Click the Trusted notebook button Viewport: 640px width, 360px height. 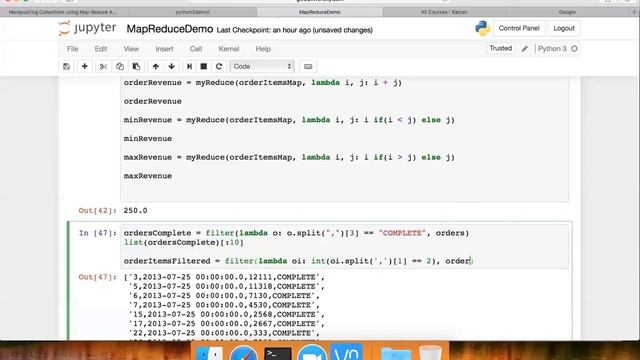501,49
